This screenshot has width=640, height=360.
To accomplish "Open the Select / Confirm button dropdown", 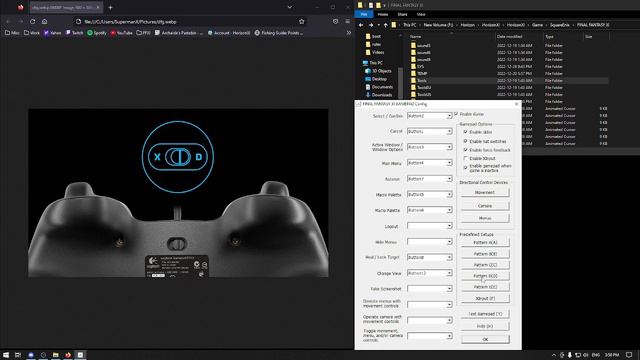I will 449,116.
